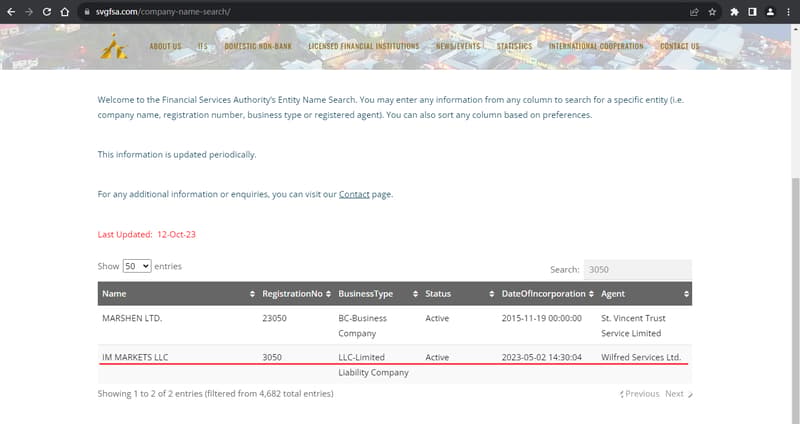The height and width of the screenshot is (424, 800).
Task: Select St. Vincent Trust Service Limited cell
Action: click(633, 326)
